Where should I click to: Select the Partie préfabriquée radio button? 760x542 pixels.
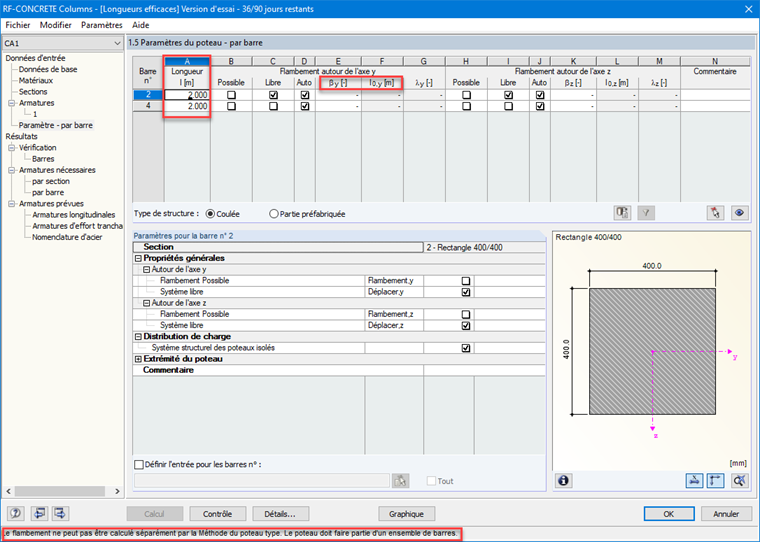pyautogui.click(x=274, y=214)
